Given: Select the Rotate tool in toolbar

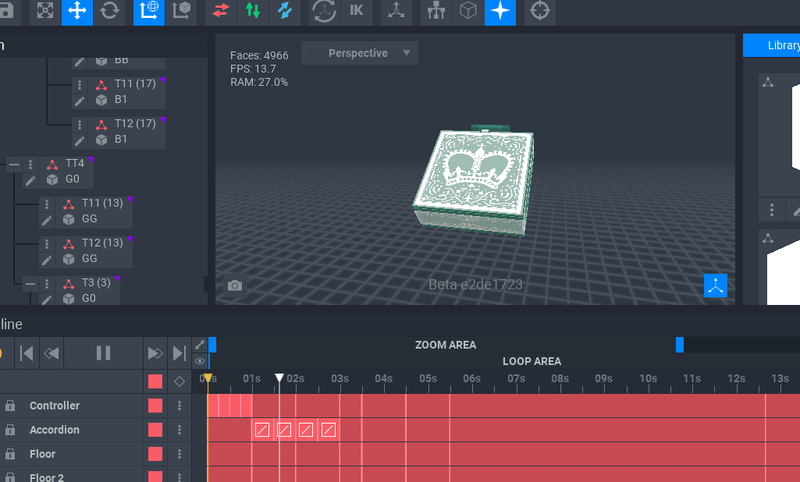Looking at the screenshot, I should coord(109,11).
